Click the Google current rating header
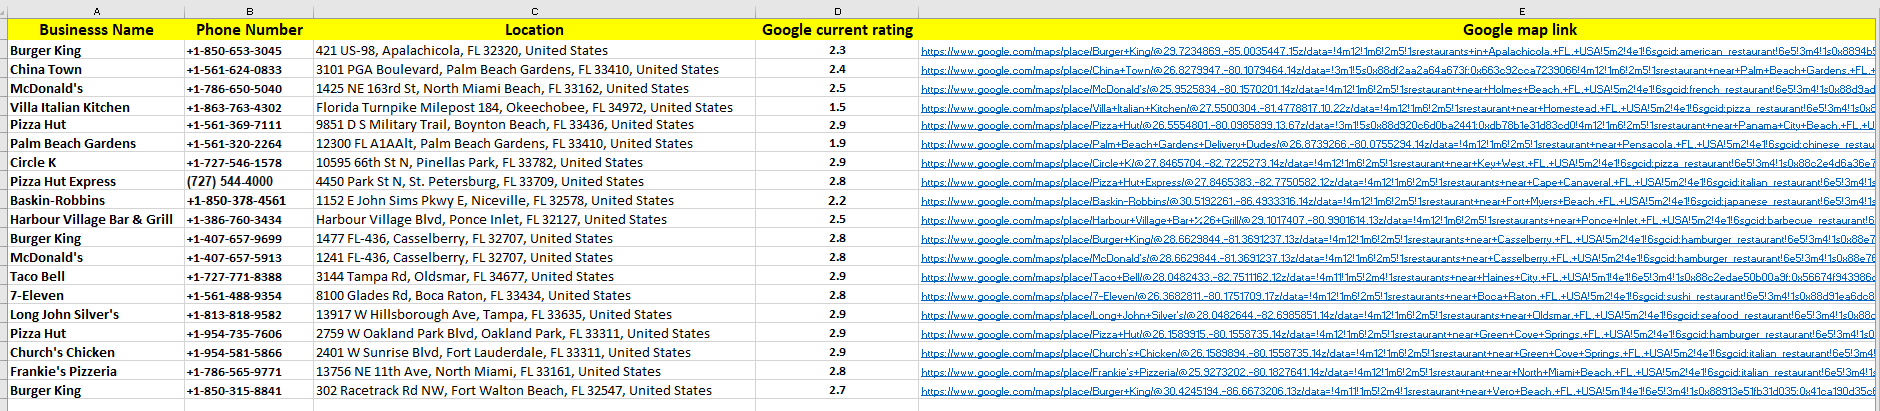Image resolution: width=1880 pixels, height=411 pixels. (x=837, y=30)
